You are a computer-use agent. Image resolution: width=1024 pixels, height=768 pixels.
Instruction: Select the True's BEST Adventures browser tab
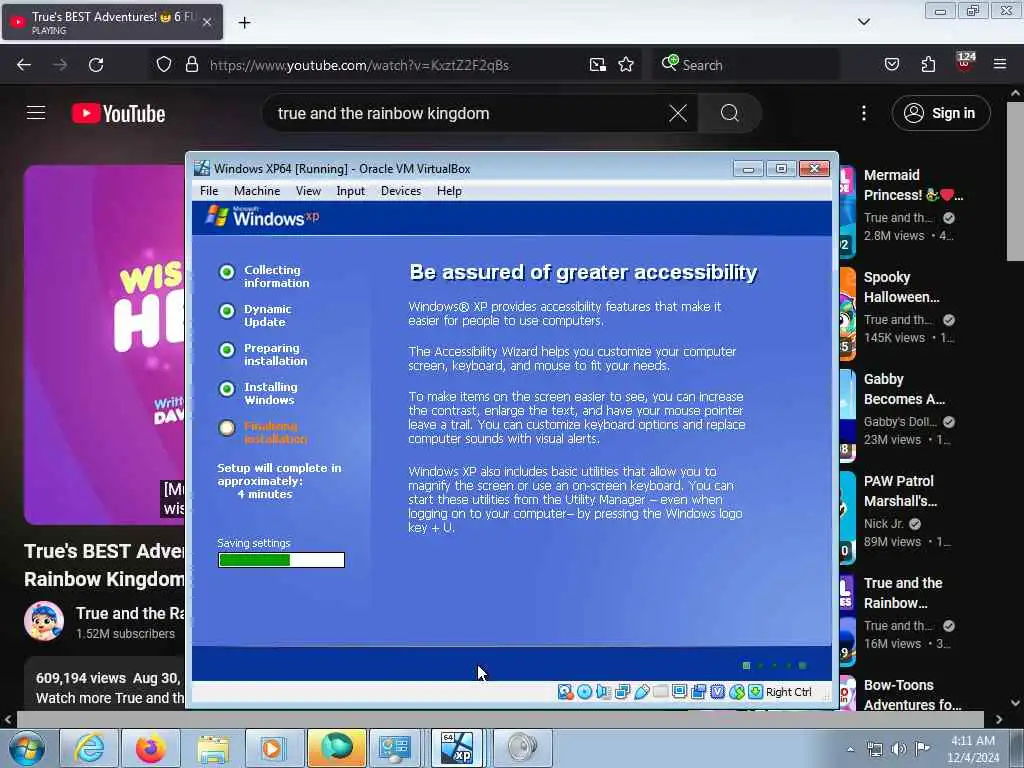point(112,22)
